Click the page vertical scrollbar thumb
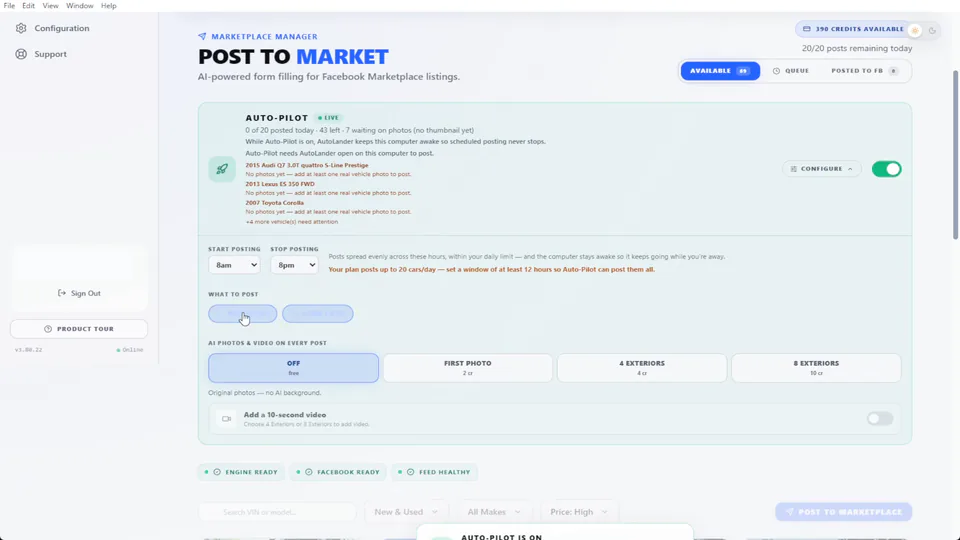The width and height of the screenshot is (960, 540). pyautogui.click(x=955, y=155)
